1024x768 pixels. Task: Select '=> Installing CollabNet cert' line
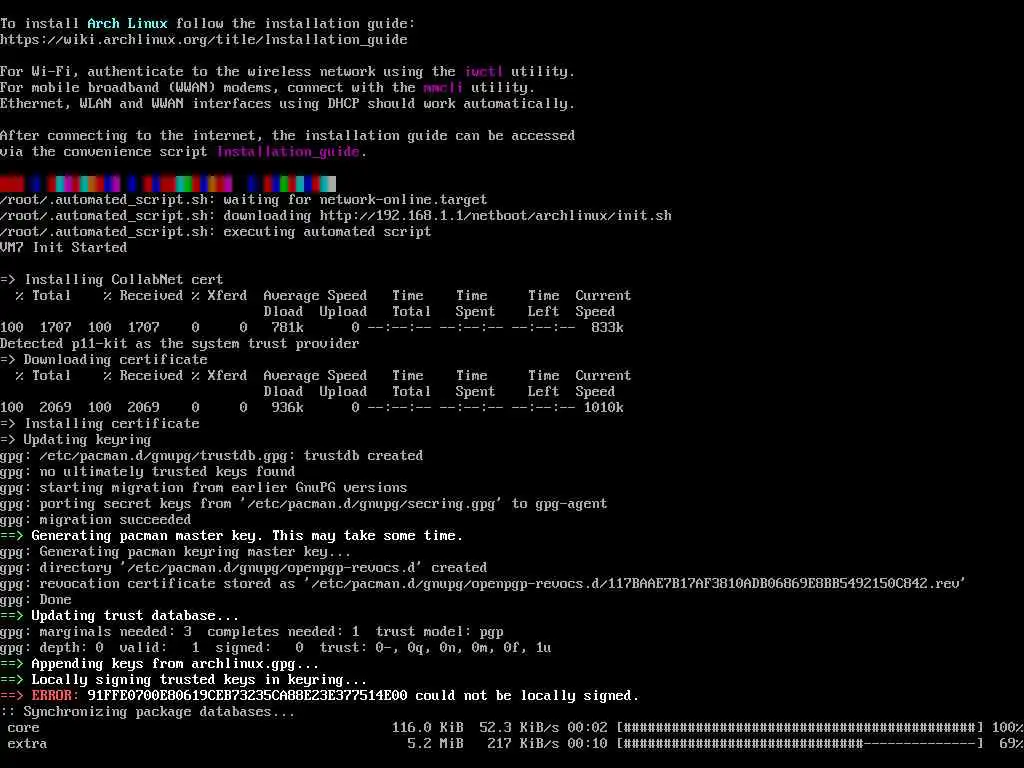tap(112, 280)
